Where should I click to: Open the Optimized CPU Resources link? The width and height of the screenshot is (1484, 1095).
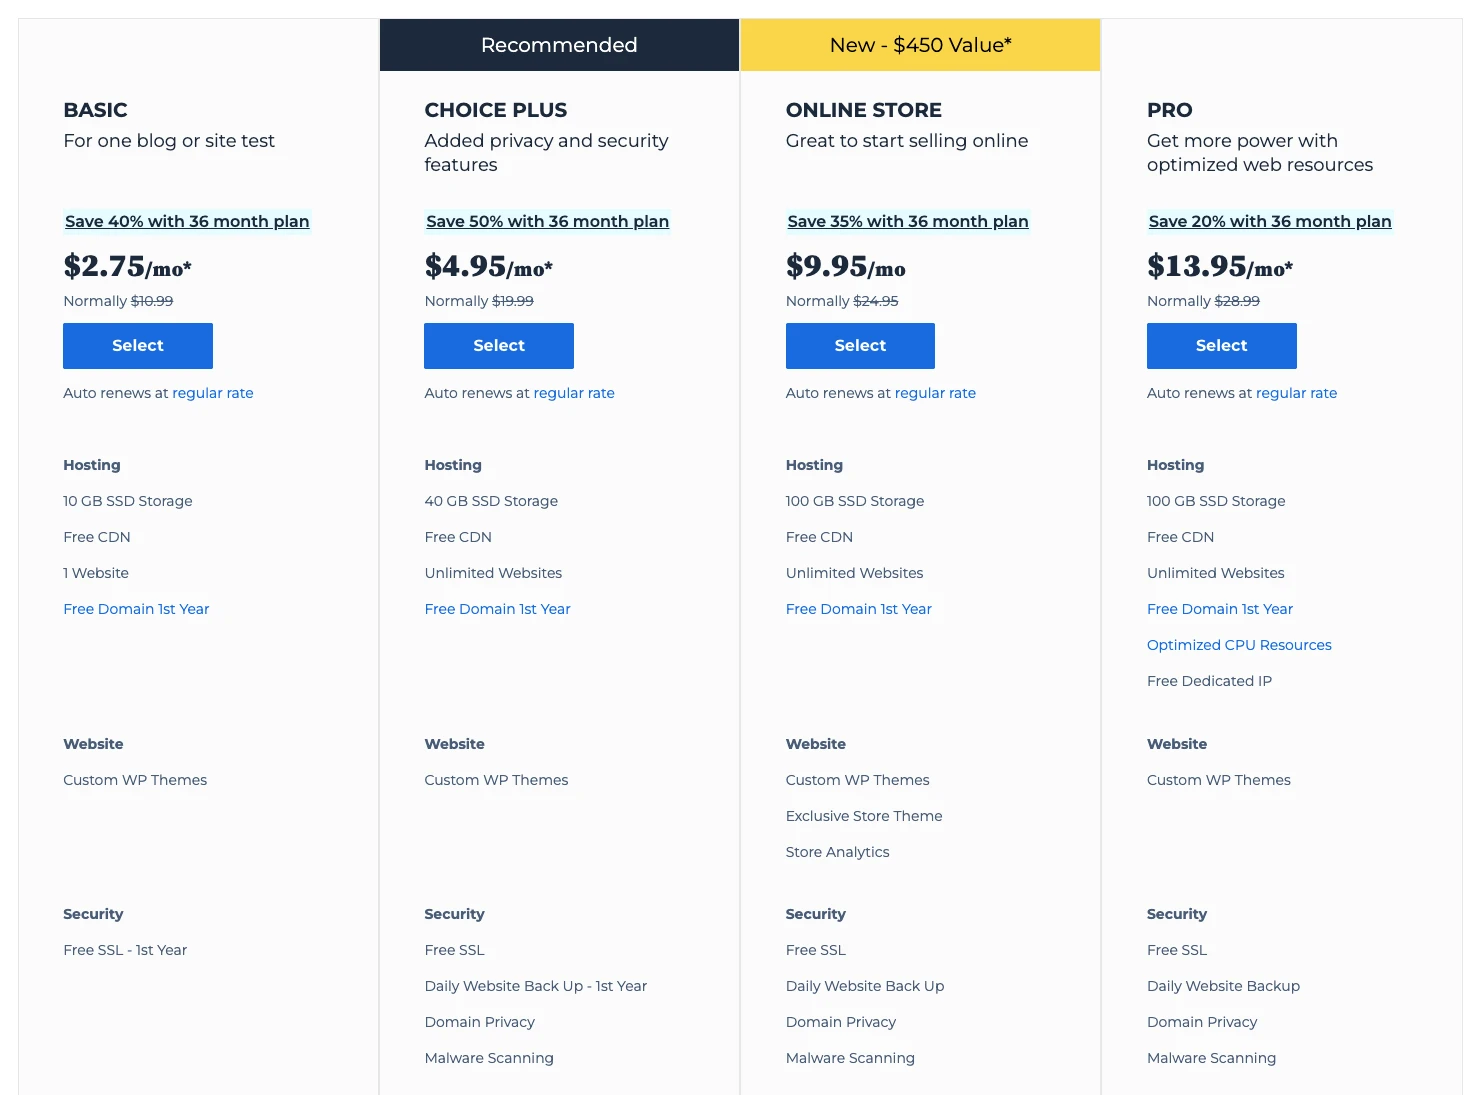(1239, 645)
